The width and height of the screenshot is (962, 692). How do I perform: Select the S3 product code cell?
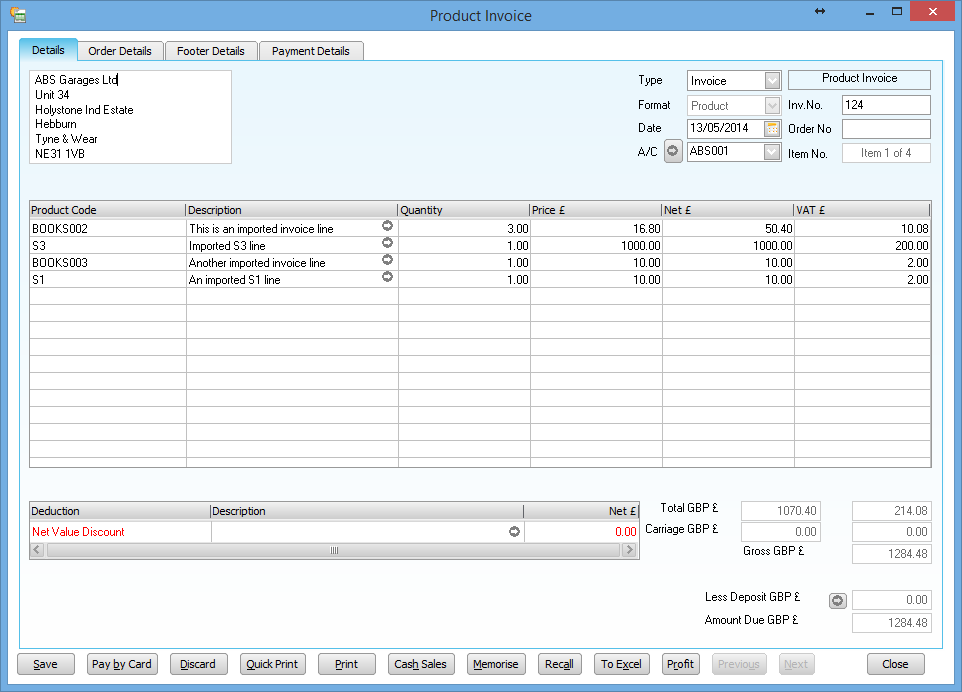point(108,245)
